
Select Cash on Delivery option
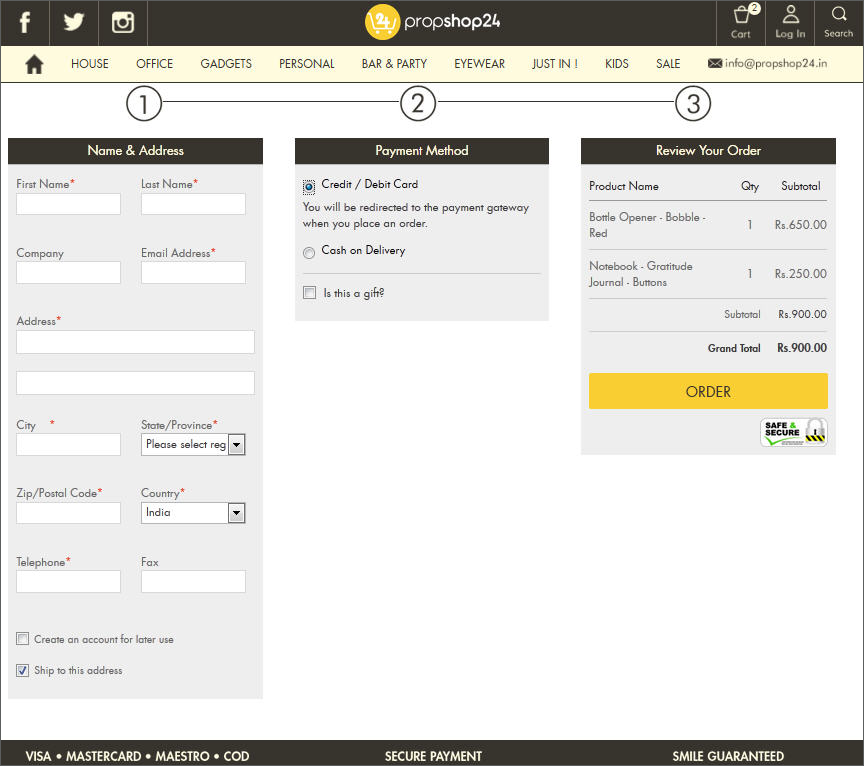coord(309,253)
